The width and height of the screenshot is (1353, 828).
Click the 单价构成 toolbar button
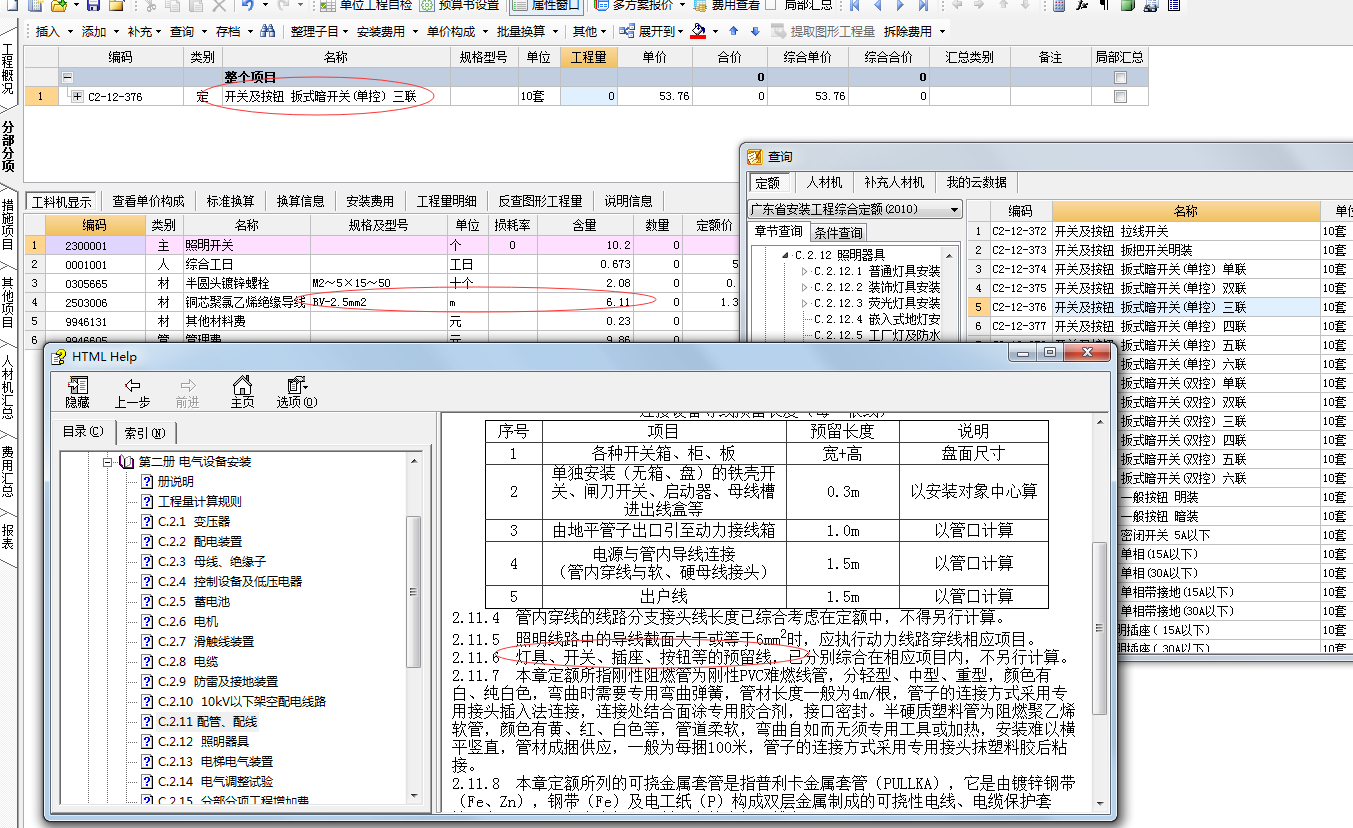coord(456,32)
